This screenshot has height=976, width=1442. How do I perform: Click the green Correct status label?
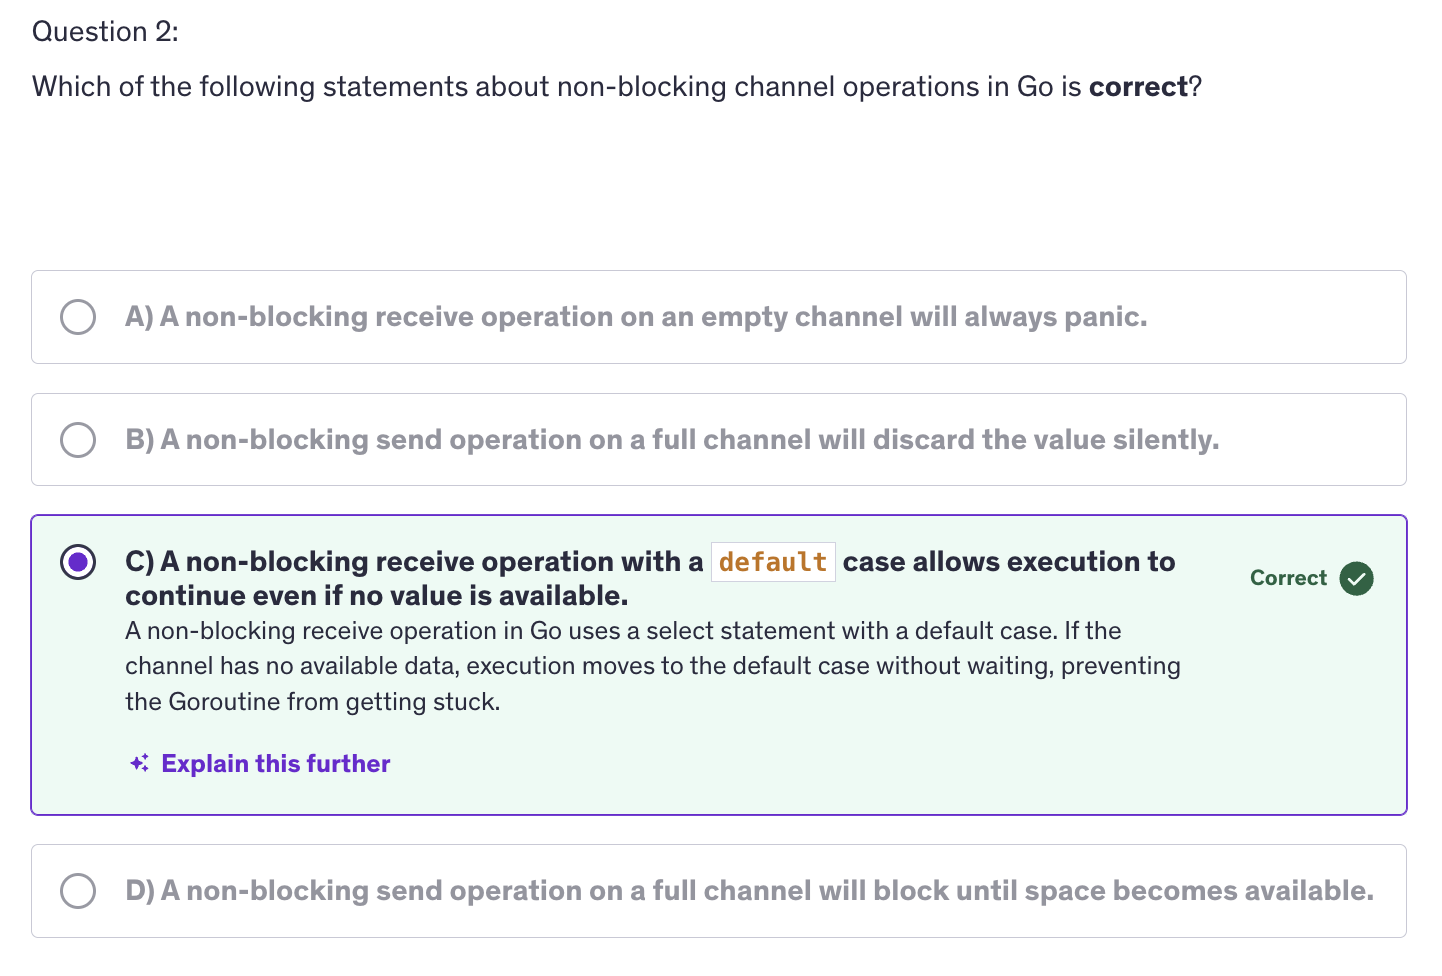coord(1288,578)
